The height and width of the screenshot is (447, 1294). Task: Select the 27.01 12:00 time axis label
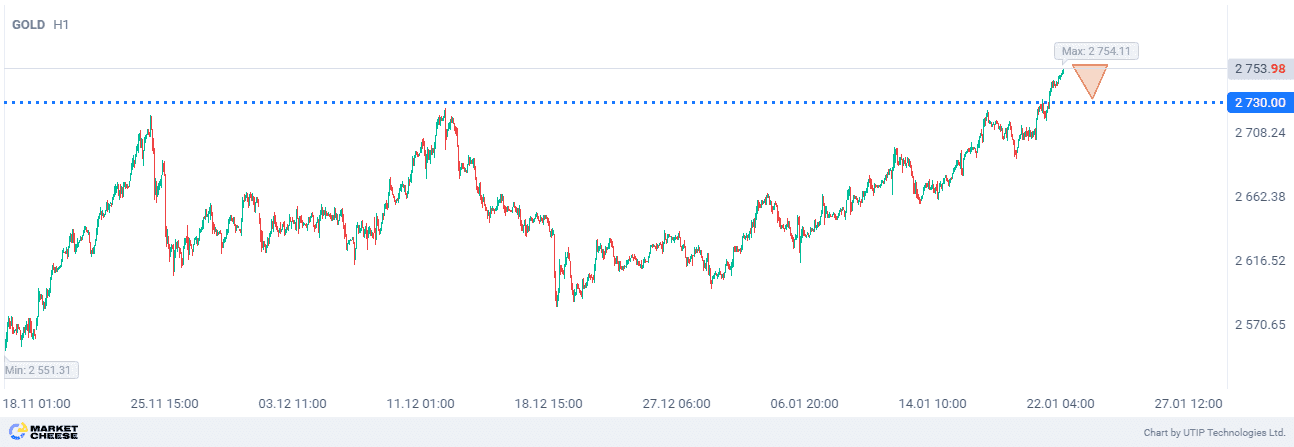click(1189, 404)
